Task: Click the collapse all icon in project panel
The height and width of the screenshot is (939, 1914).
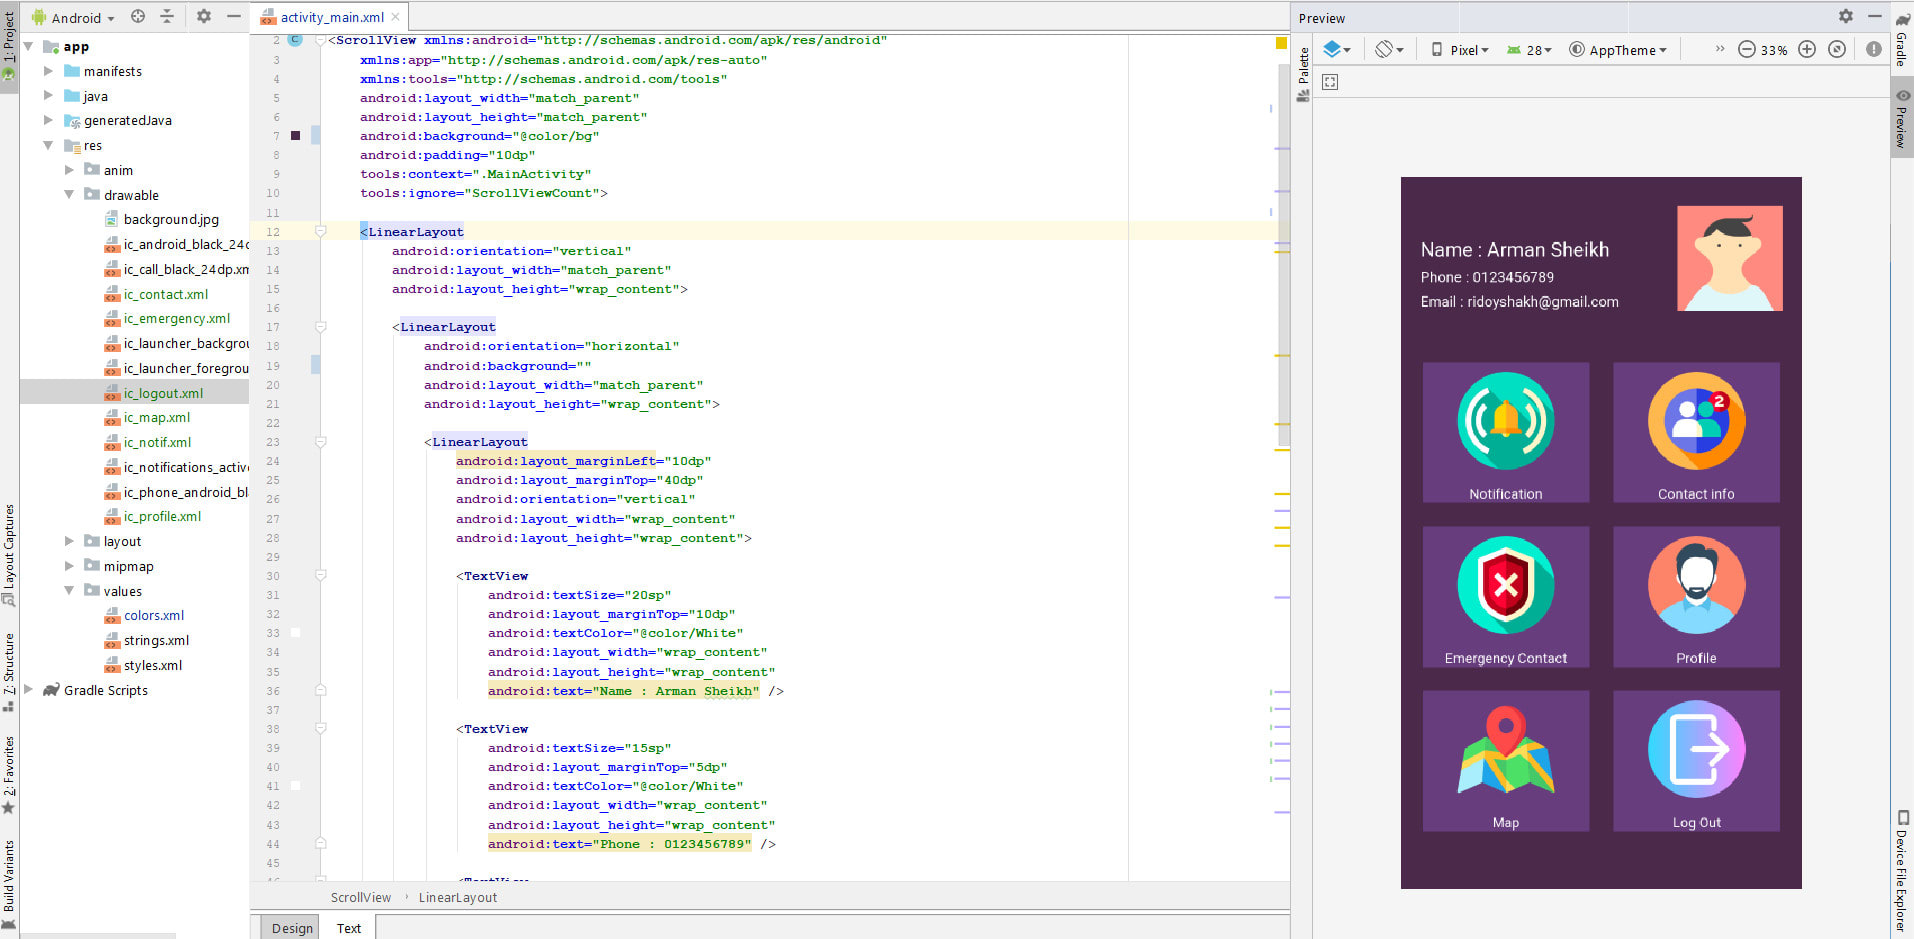Action: (167, 16)
